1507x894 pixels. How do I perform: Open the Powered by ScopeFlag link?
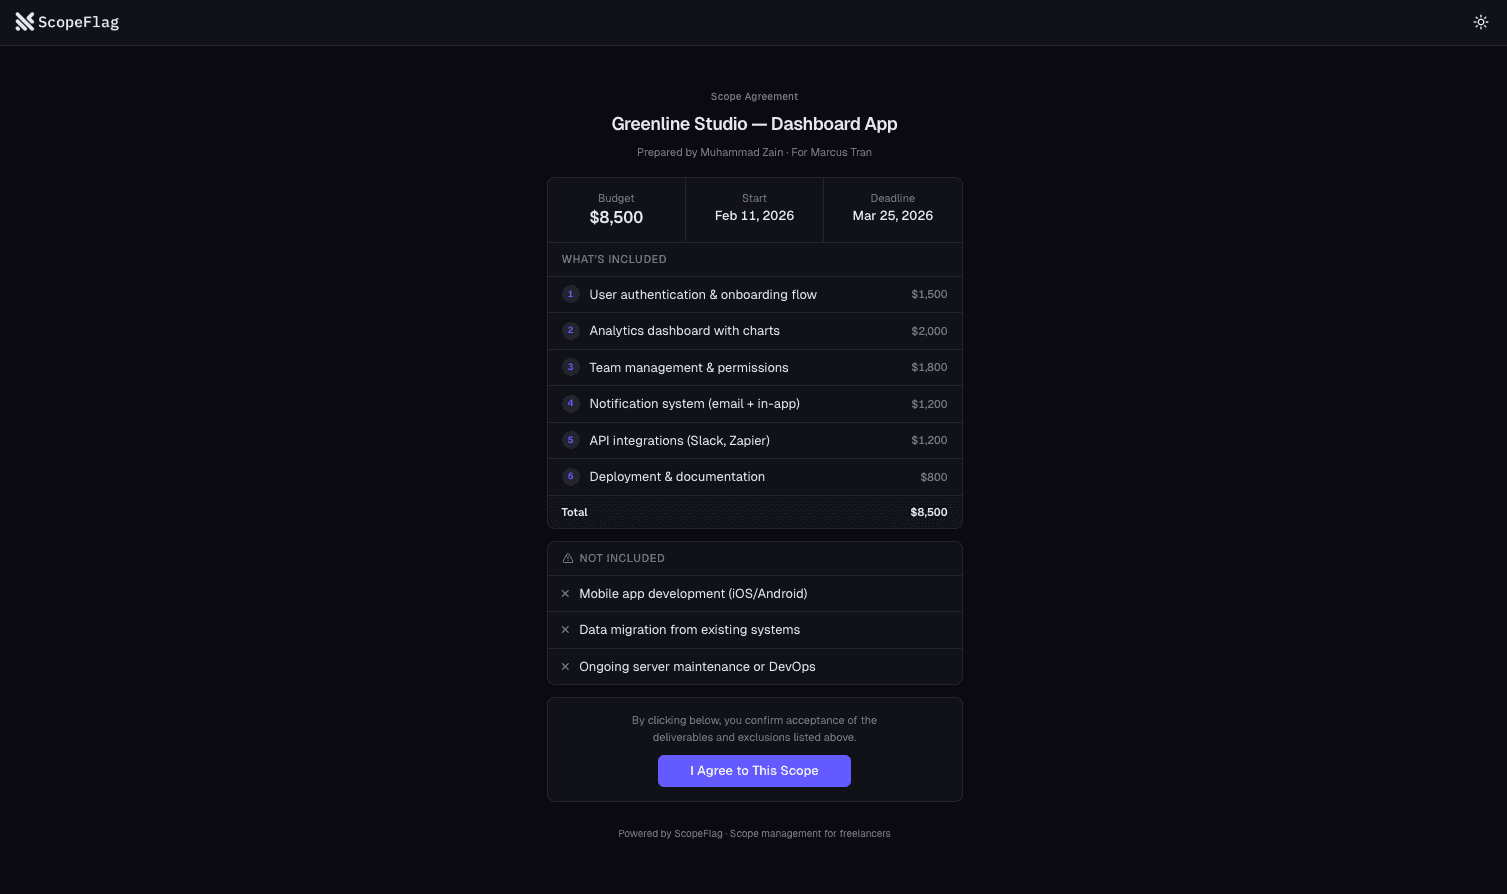(x=670, y=833)
